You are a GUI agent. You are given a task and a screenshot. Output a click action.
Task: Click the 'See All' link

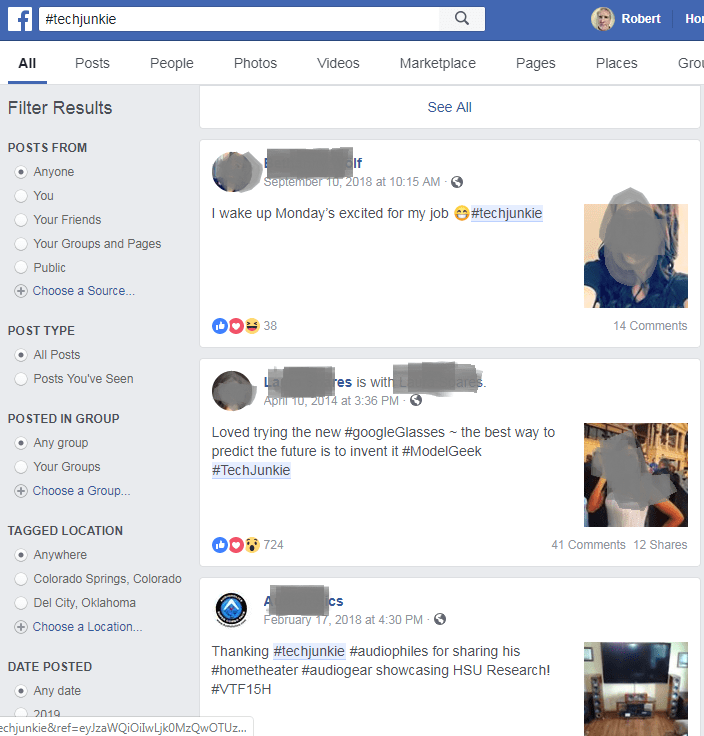[x=449, y=107]
